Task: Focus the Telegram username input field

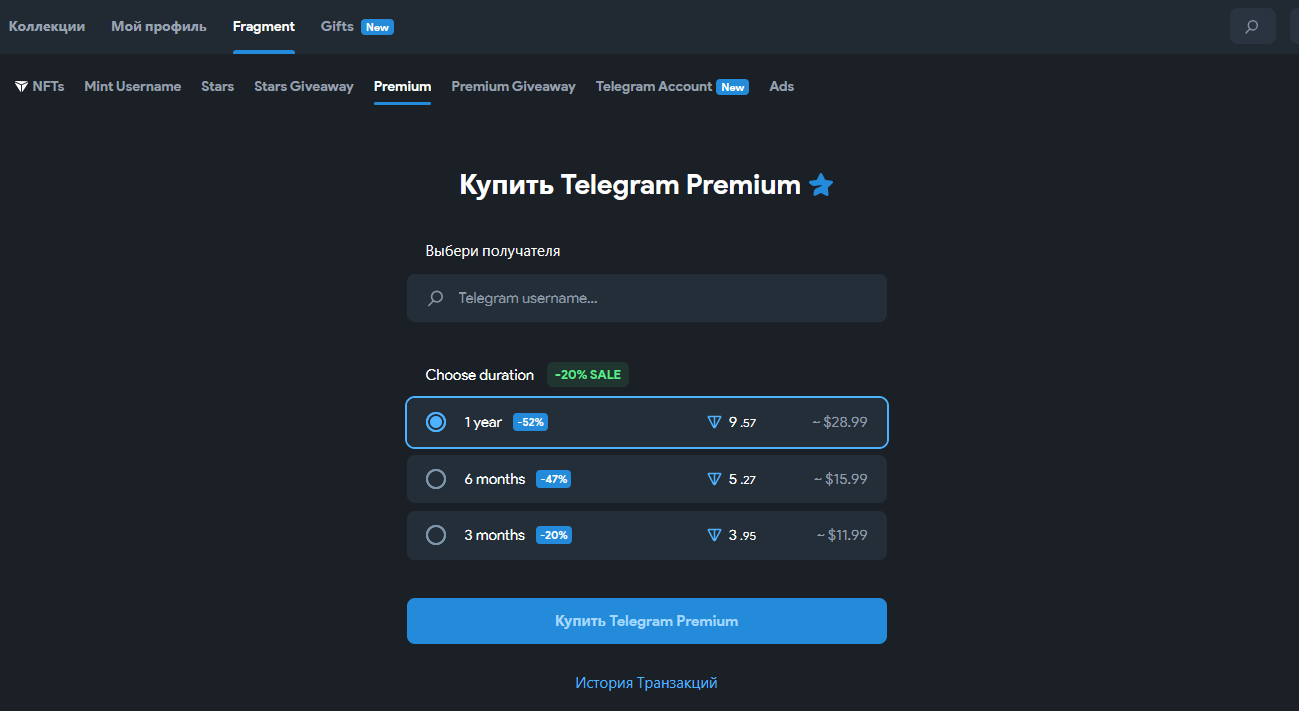Action: tap(647, 298)
